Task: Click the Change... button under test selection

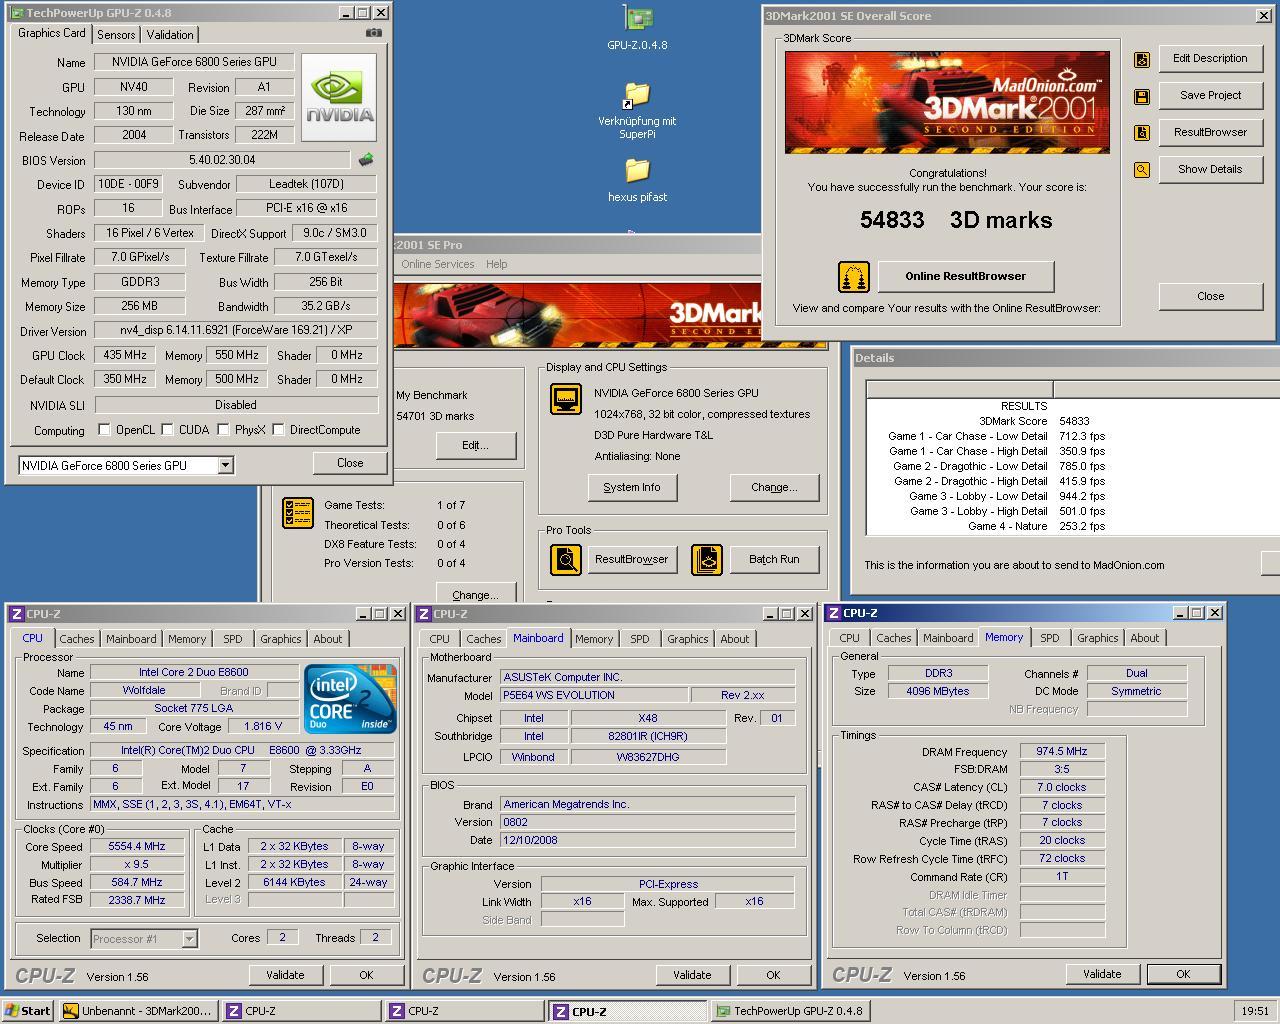Action: pos(475,594)
